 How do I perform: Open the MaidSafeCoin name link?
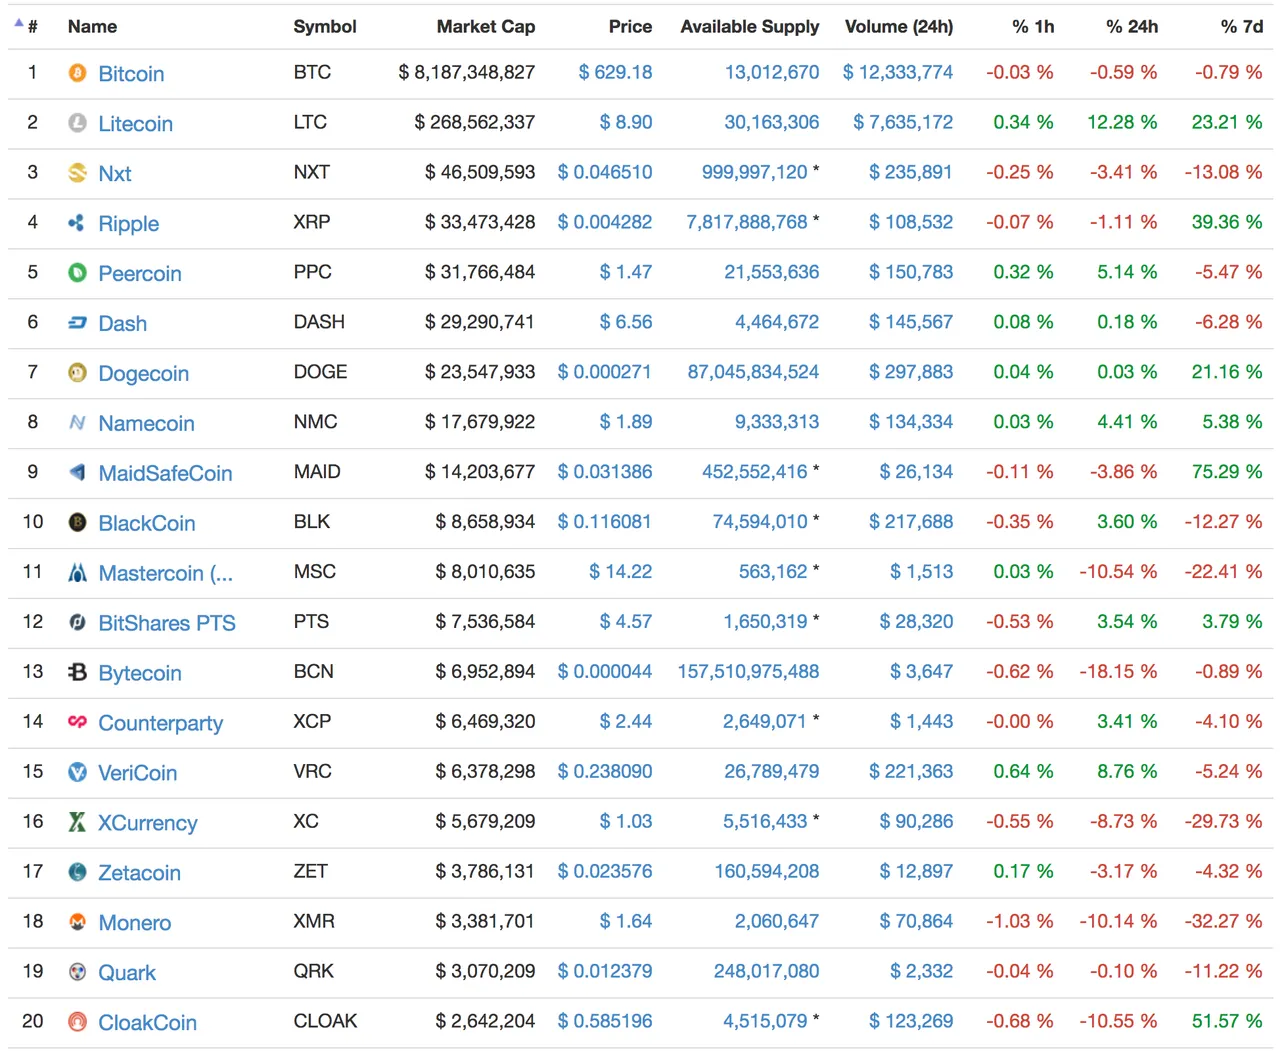(165, 473)
